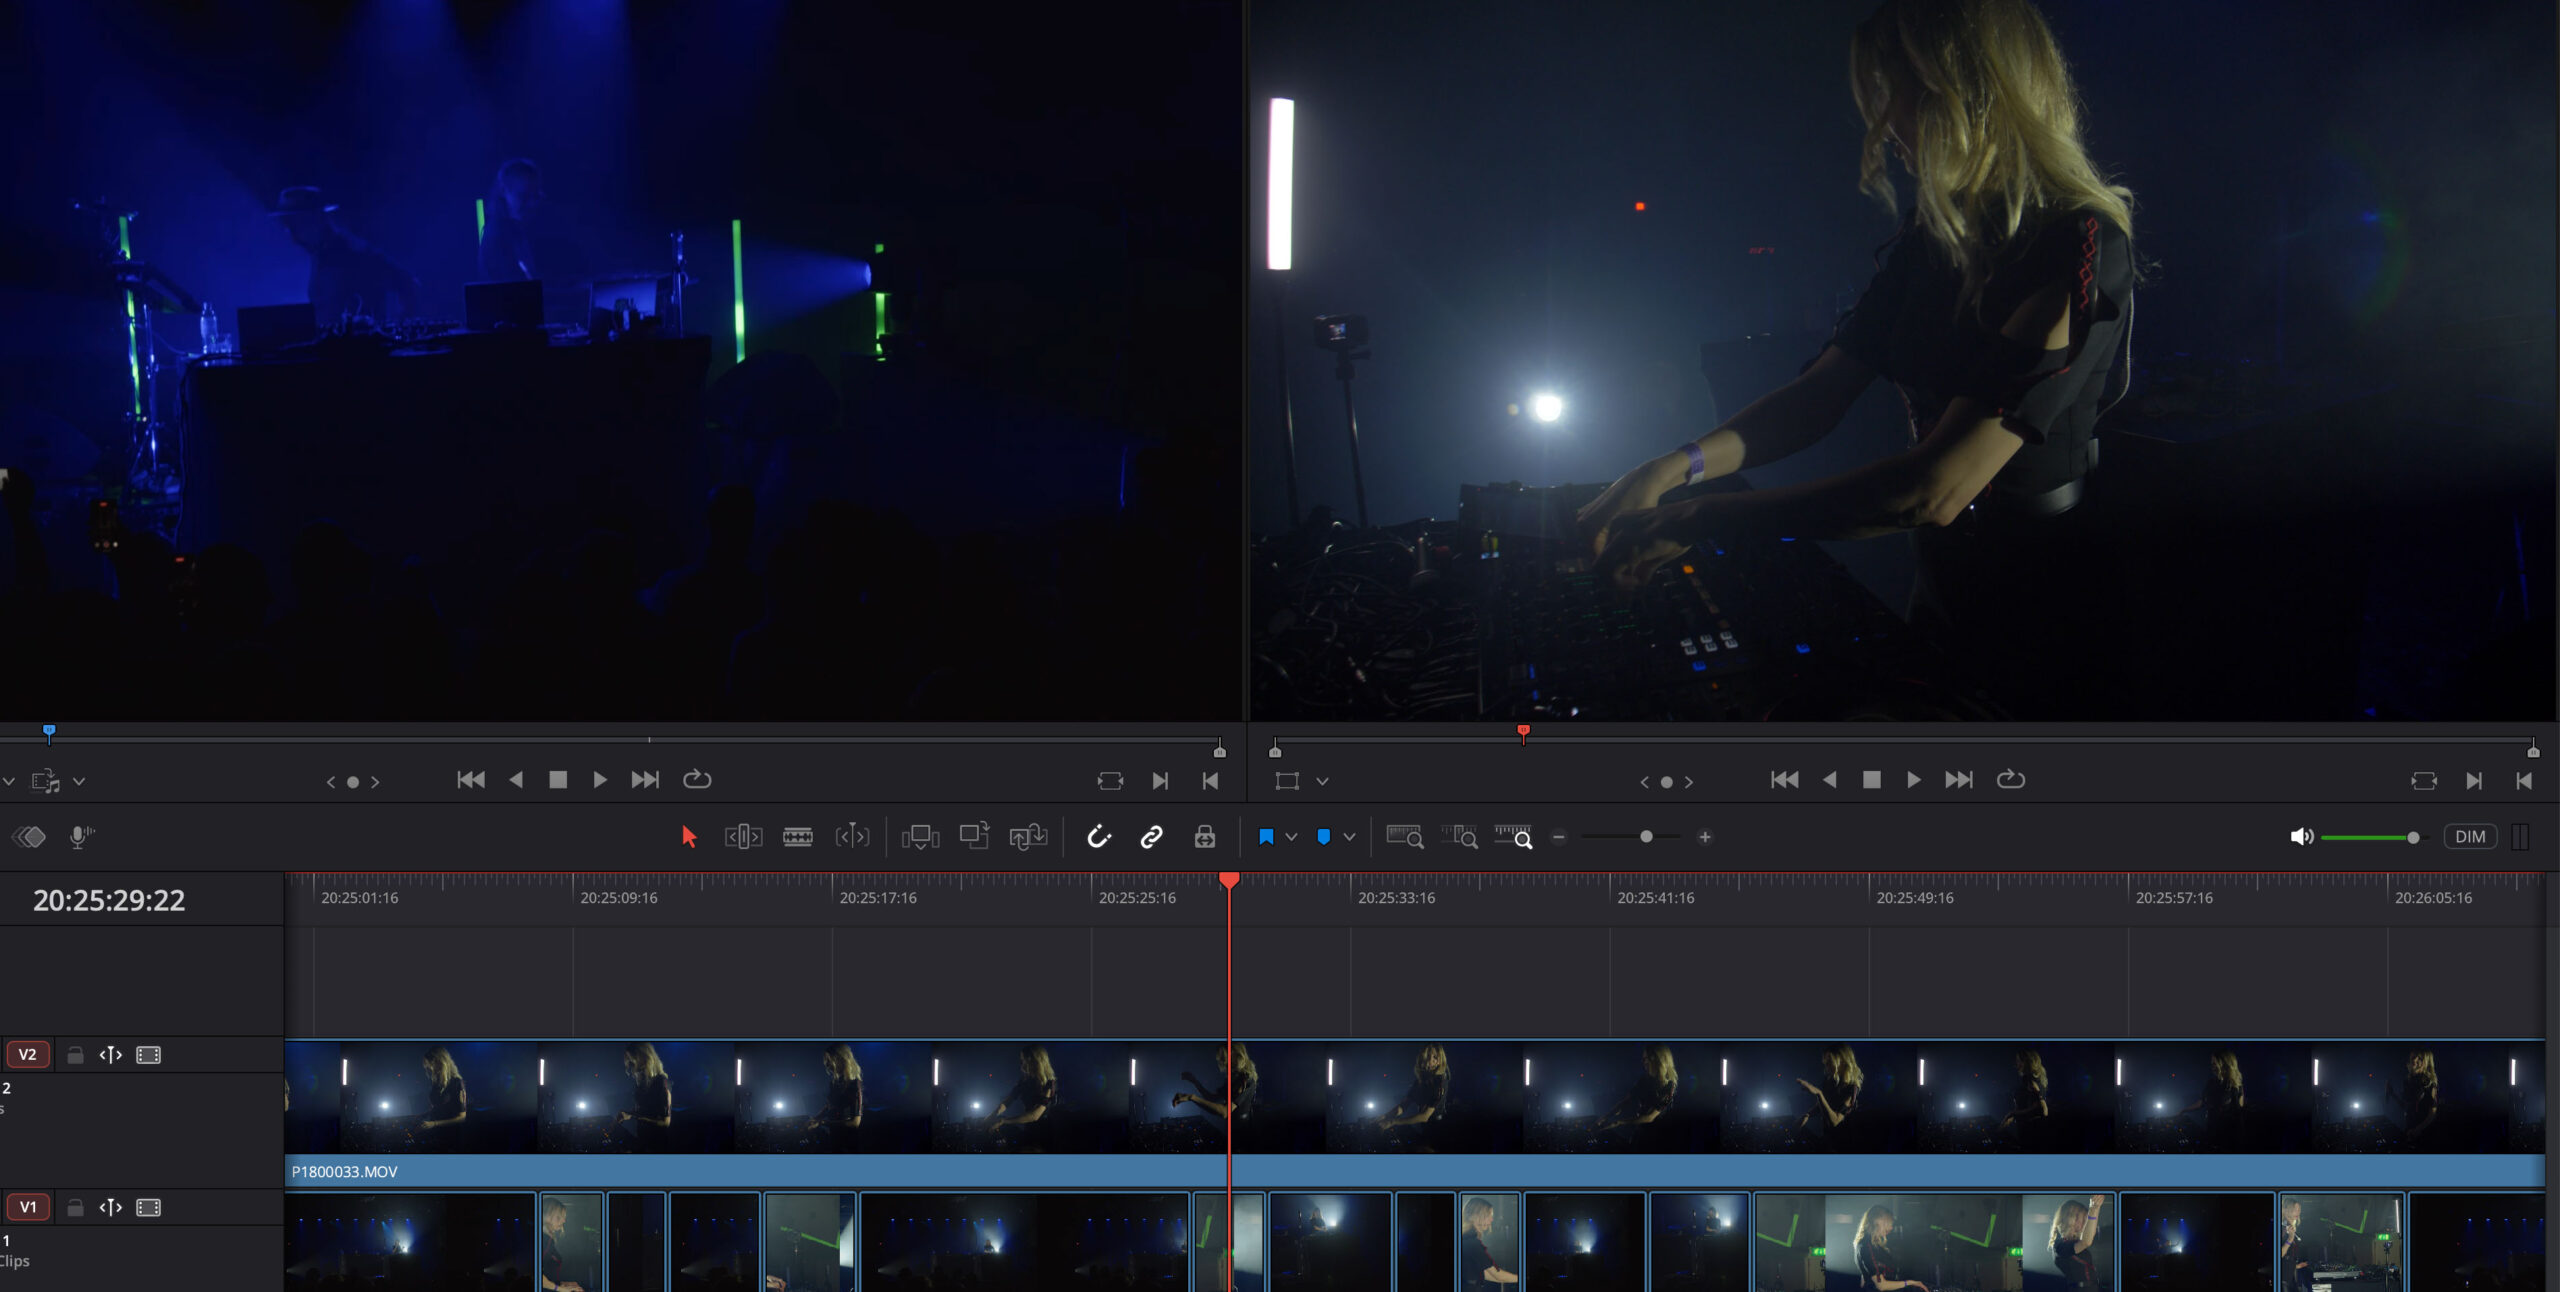Click the Full Extent Zoom icon
Screen dimensions: 2560x1292
[x=1404, y=837]
